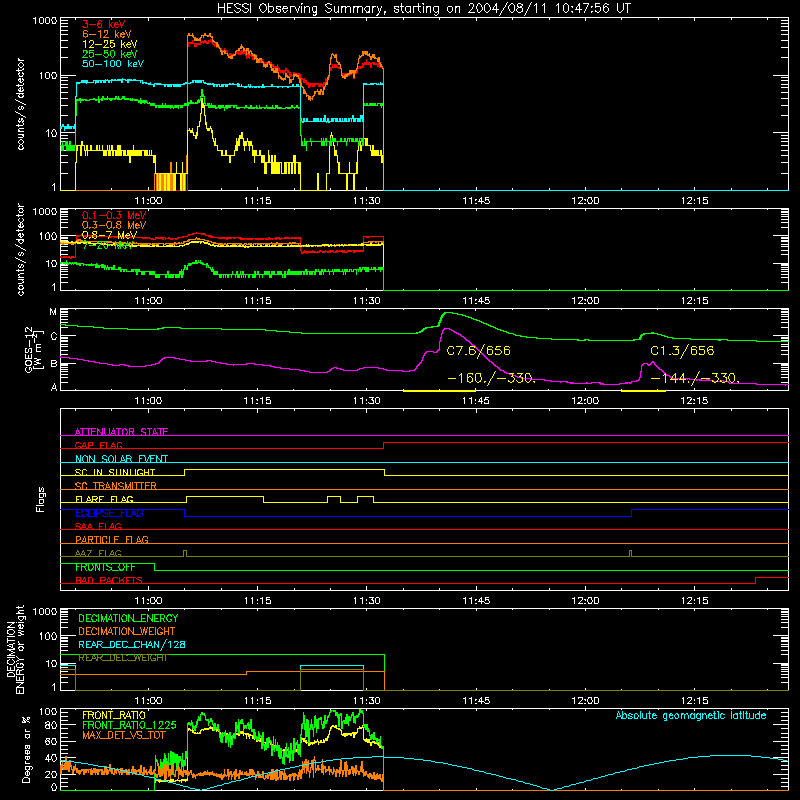800x800 pixels.
Task: Click the REAR_DEC_WEIGHT legend label
Action: pos(123,658)
